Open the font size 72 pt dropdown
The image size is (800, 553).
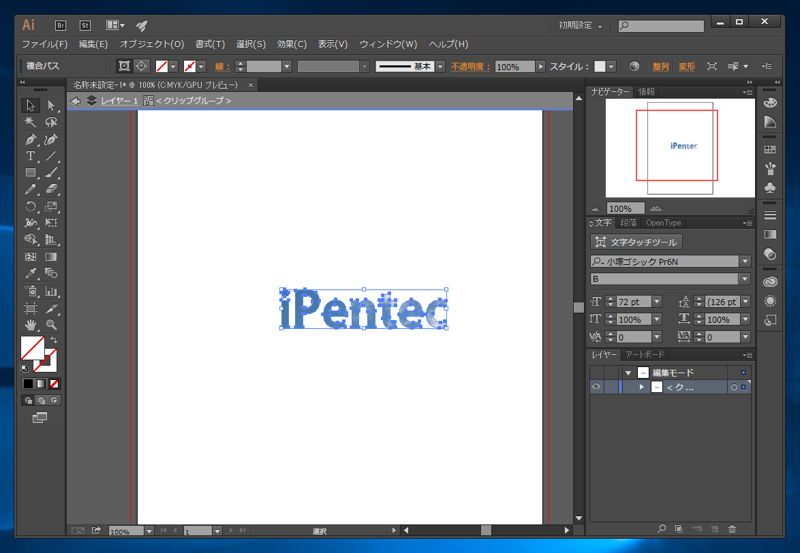tap(657, 301)
